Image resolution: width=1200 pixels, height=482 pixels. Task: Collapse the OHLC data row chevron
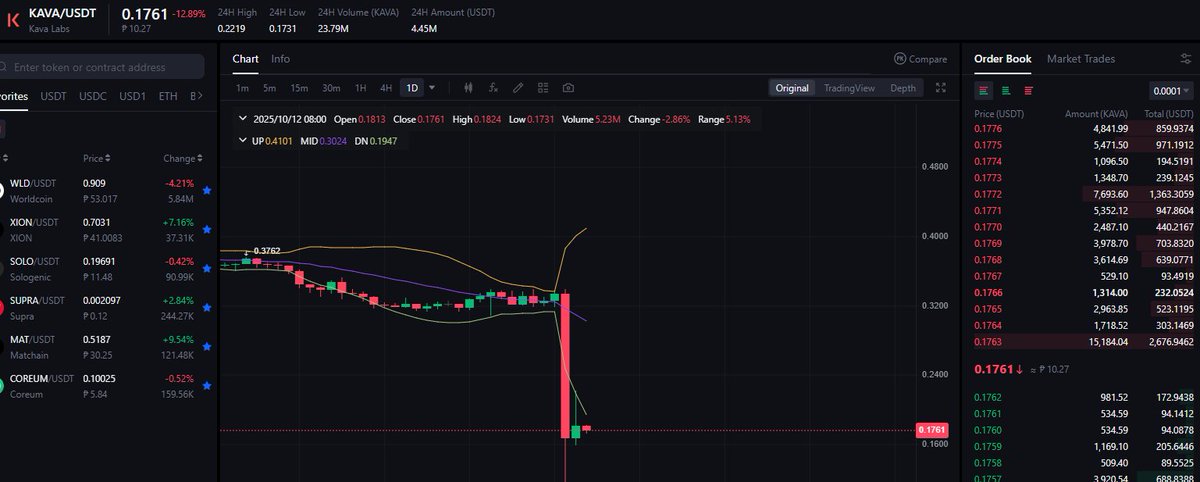242,119
